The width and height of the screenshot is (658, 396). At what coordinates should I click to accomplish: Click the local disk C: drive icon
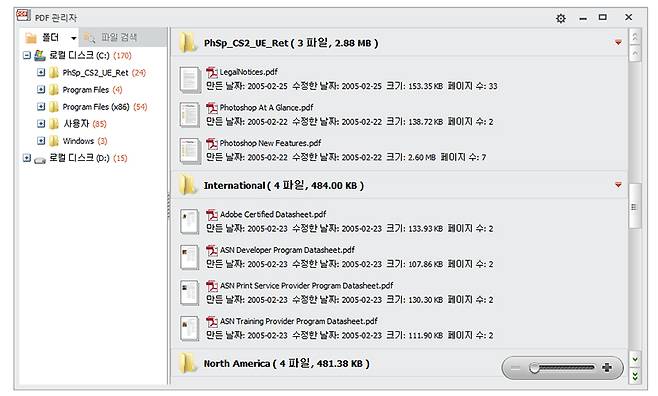(x=39, y=55)
